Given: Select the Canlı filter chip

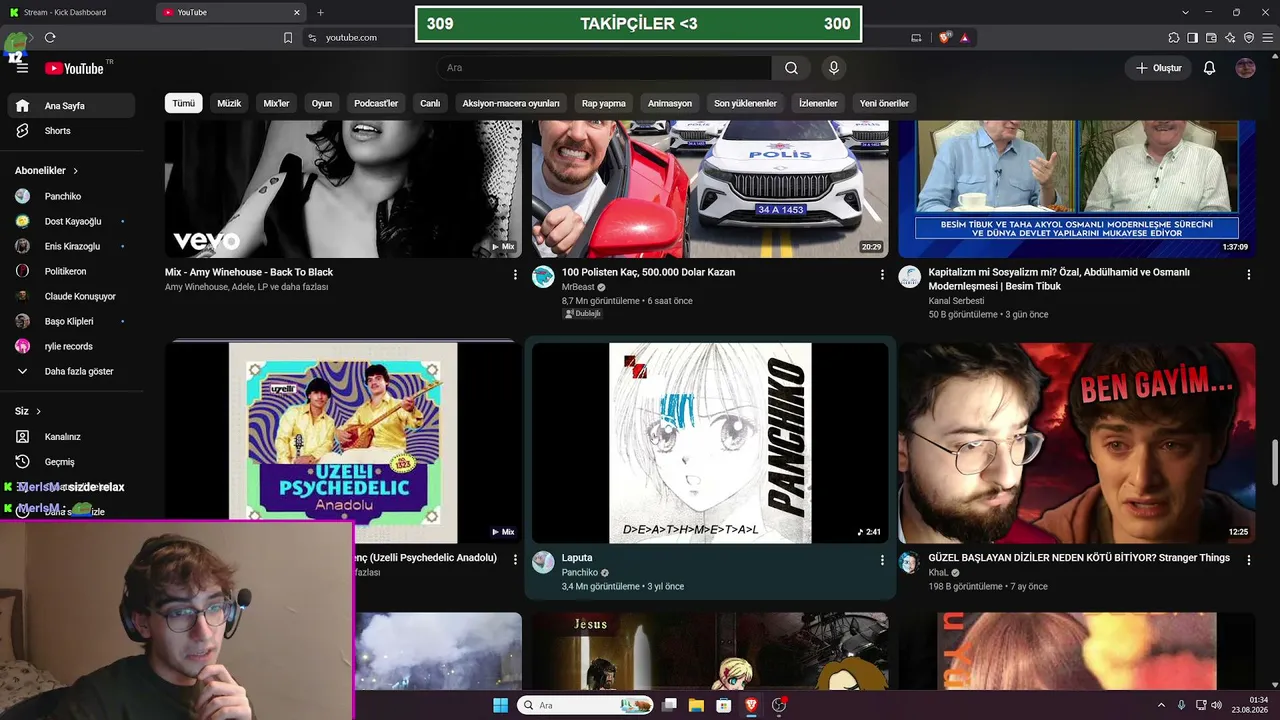Looking at the screenshot, I should [430, 103].
